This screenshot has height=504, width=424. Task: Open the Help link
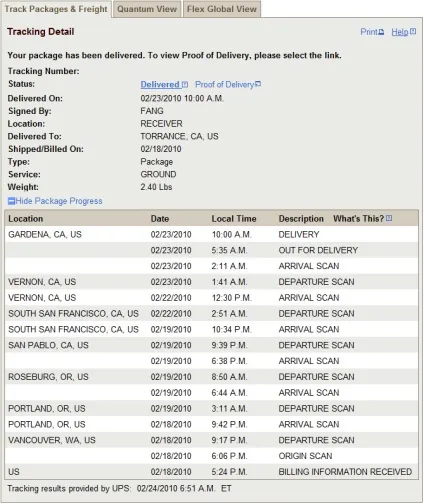400,32
